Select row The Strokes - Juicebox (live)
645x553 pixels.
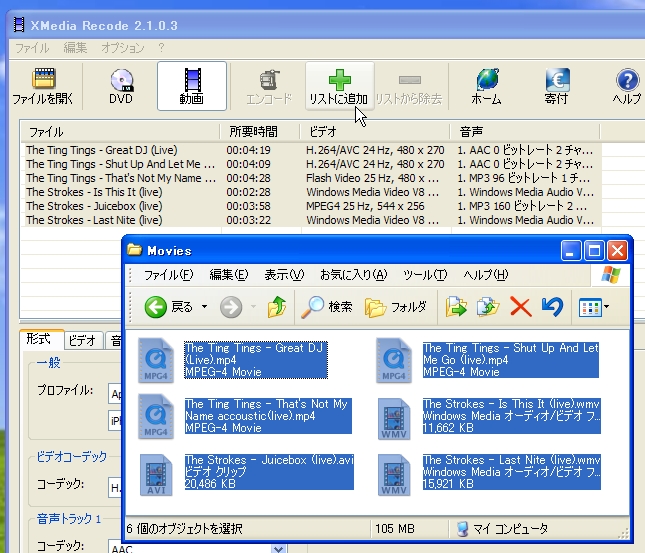311,206
